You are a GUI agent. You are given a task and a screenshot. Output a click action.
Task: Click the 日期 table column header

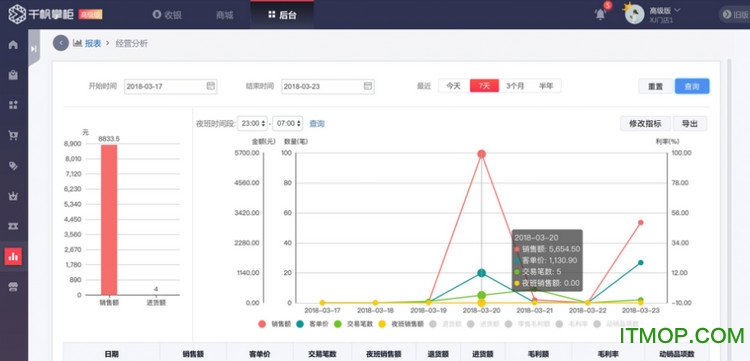click(111, 354)
